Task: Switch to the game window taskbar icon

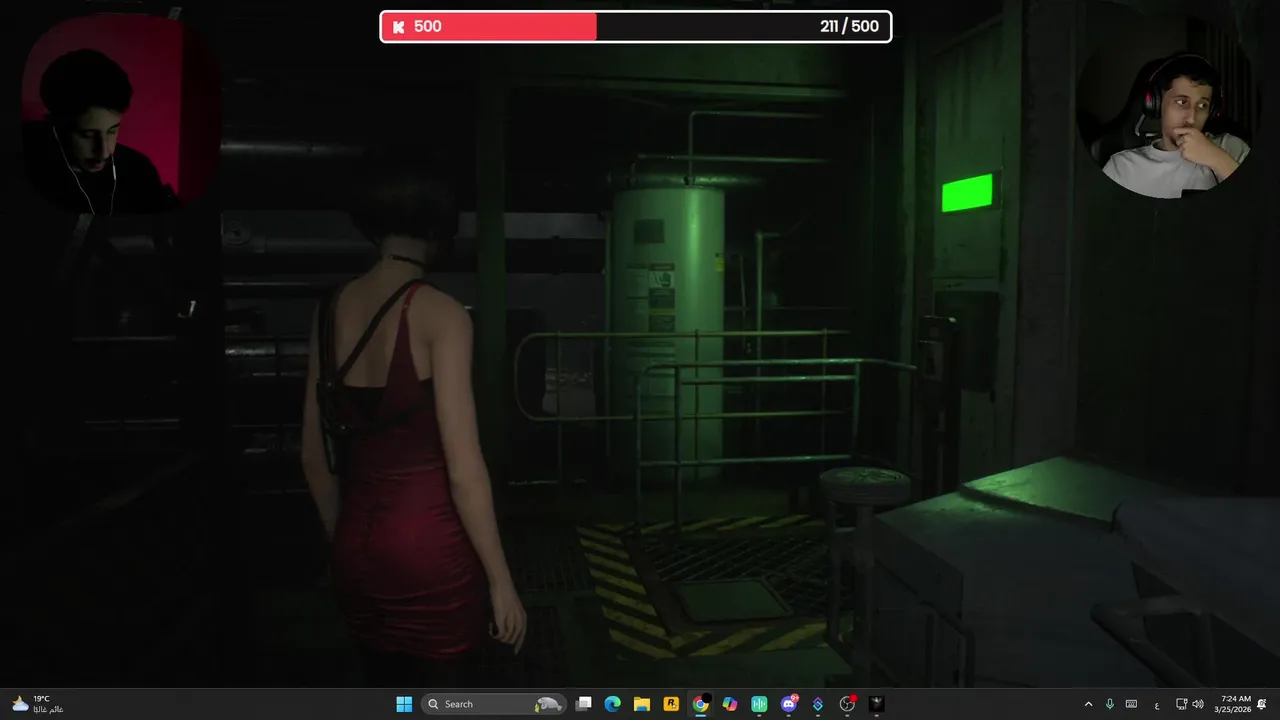Action: pyautogui.click(x=877, y=704)
